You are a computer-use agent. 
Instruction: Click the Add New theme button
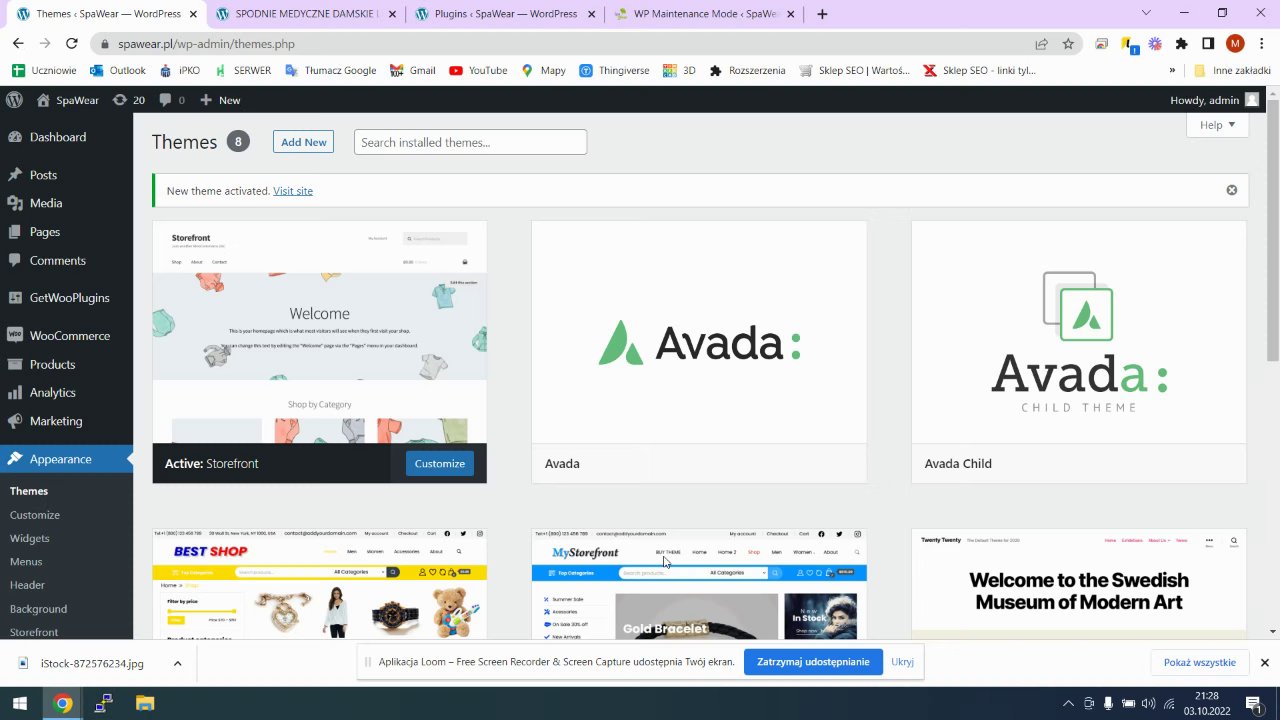303,142
